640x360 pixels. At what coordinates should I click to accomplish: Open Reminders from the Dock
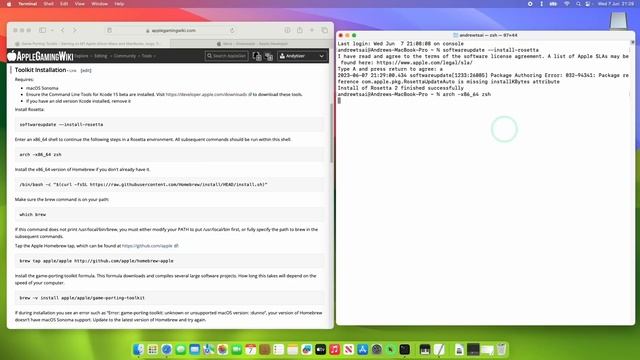[278, 349]
